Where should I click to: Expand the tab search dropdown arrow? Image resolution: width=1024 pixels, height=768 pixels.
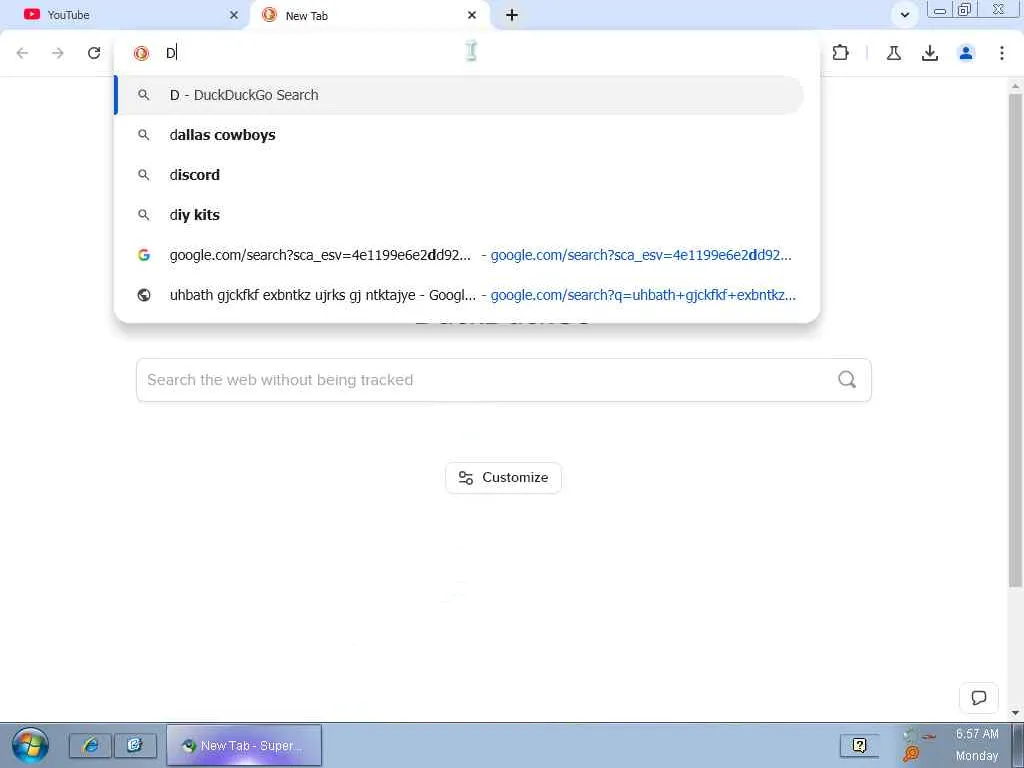(905, 14)
